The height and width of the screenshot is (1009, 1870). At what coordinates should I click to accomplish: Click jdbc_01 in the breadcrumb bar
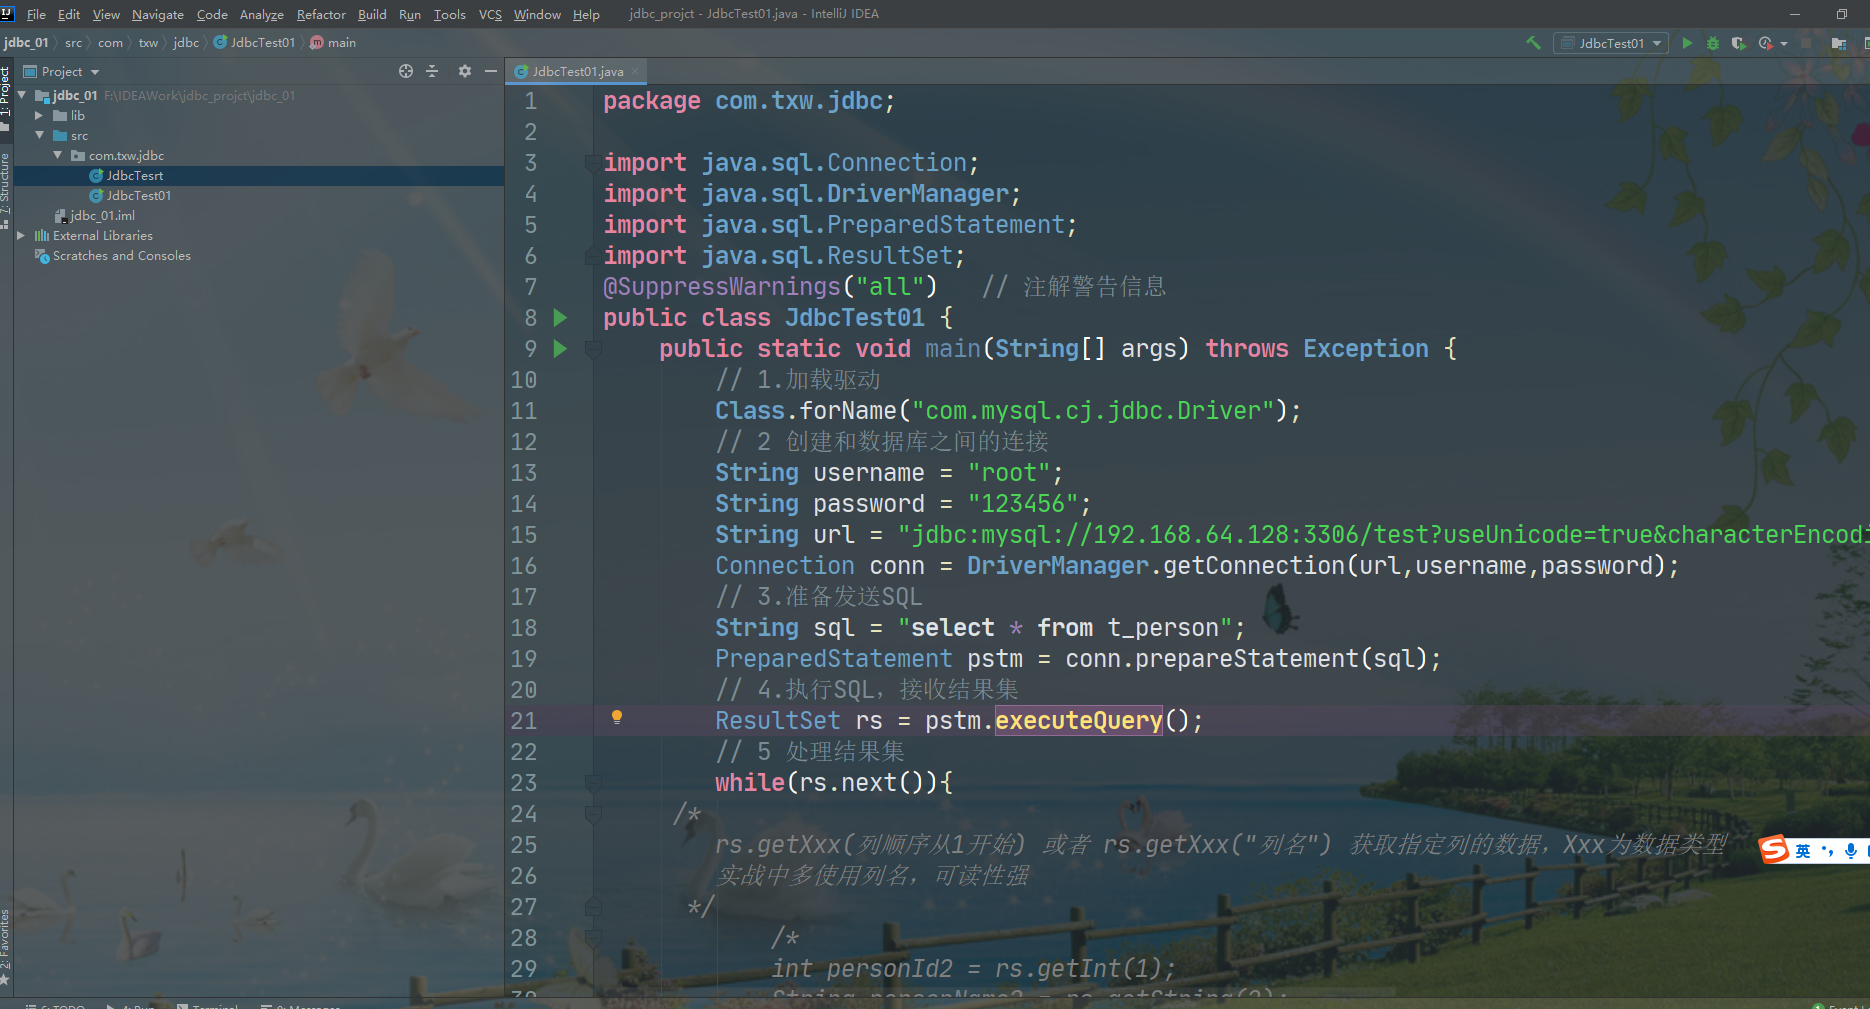click(26, 42)
